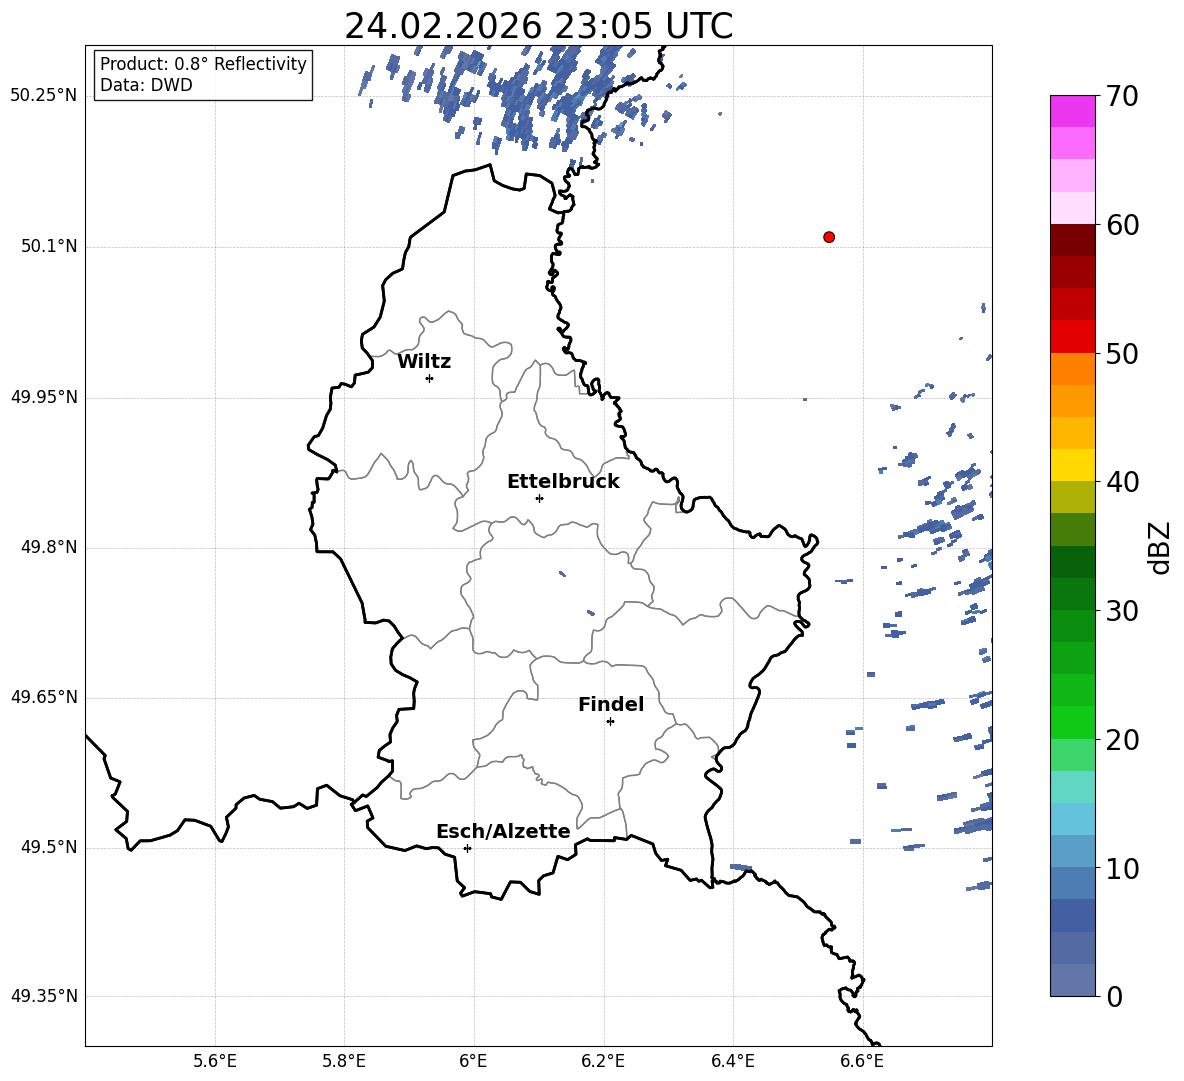The height and width of the screenshot is (1081, 1184).
Task: Click the 5.8°E longitude label
Action: 344,1062
